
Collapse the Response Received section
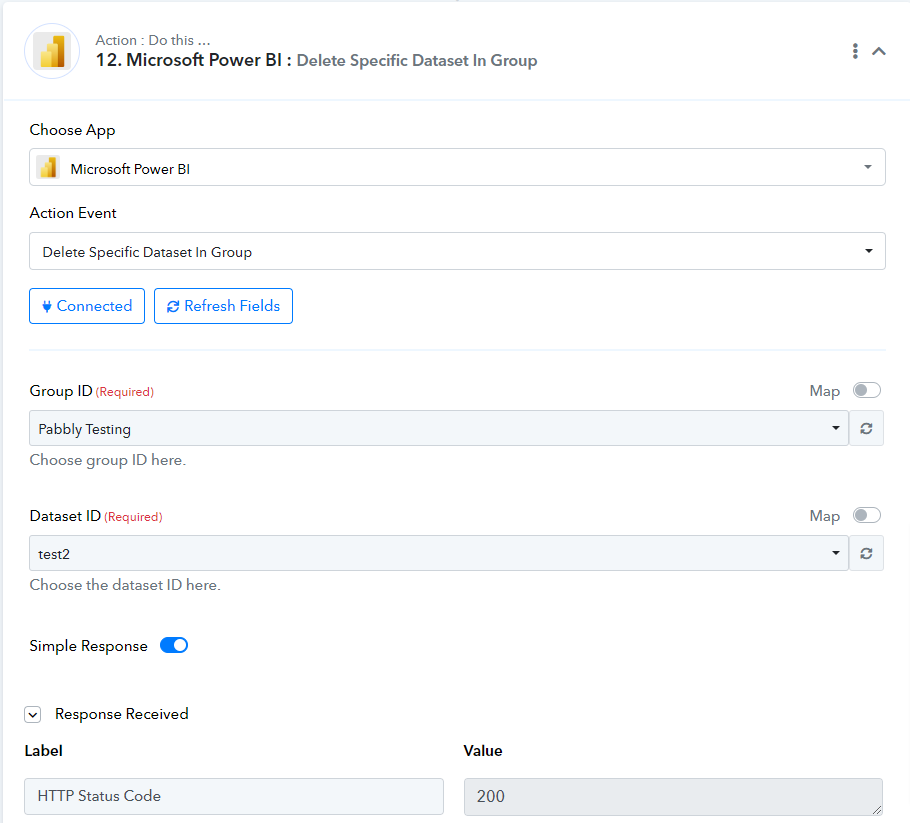tap(33, 714)
